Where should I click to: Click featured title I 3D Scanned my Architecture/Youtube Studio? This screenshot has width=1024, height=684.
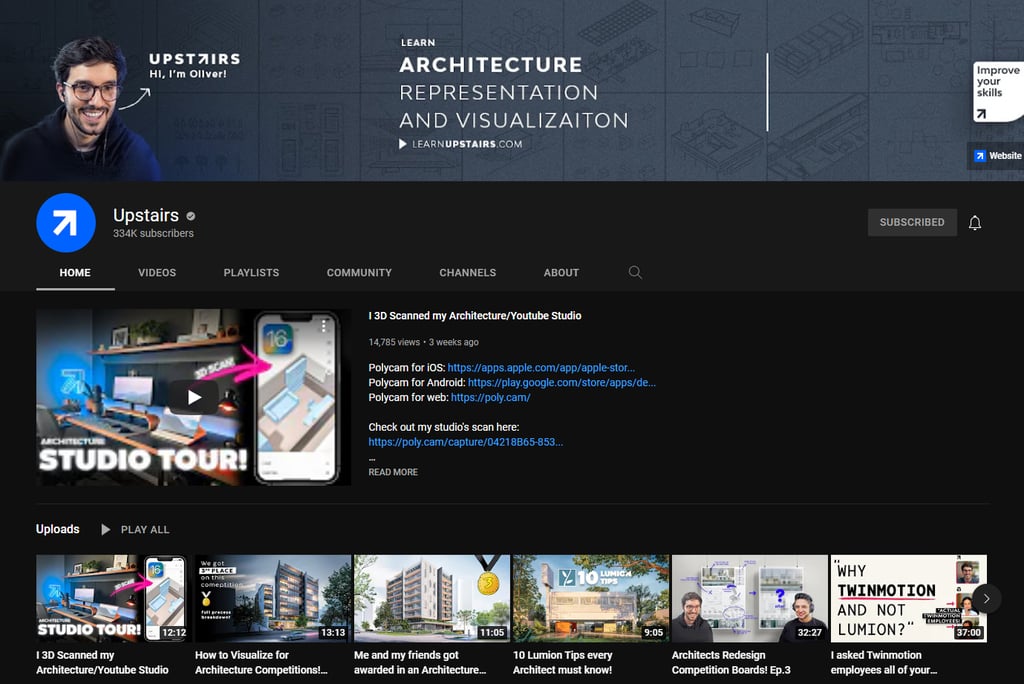point(475,316)
